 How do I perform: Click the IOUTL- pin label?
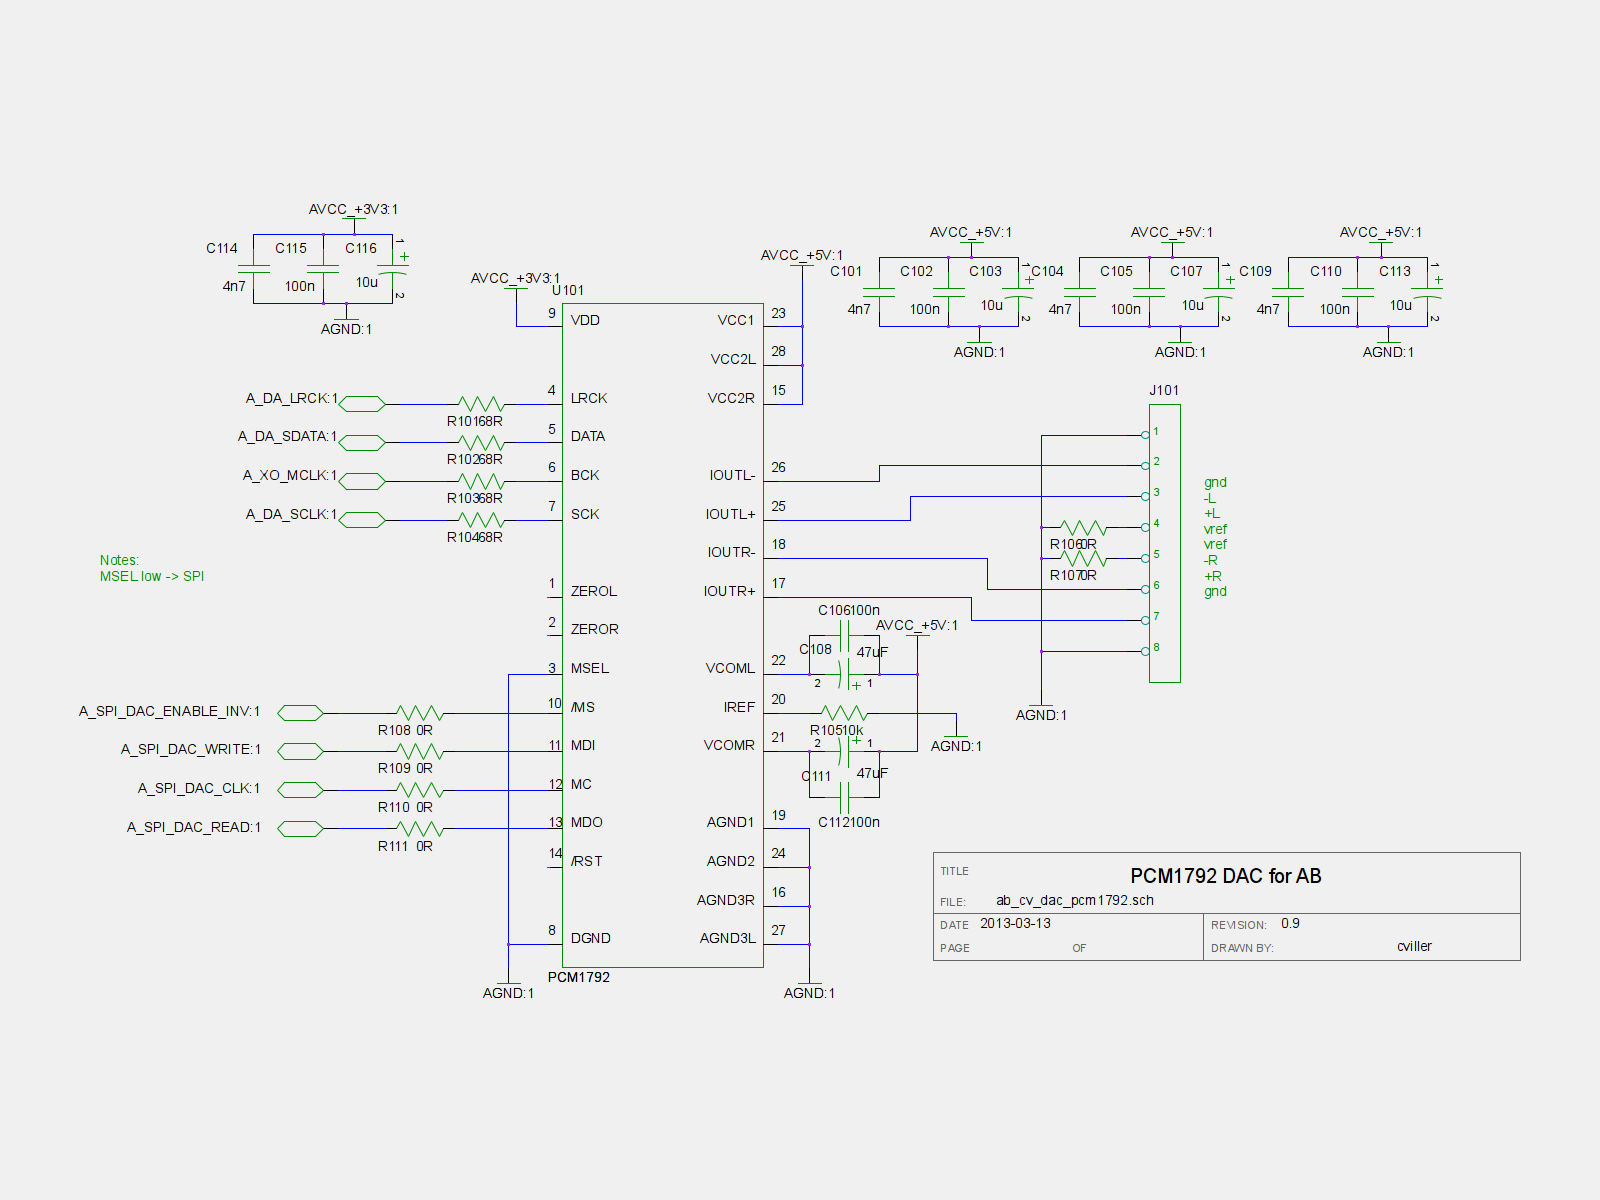(x=732, y=475)
